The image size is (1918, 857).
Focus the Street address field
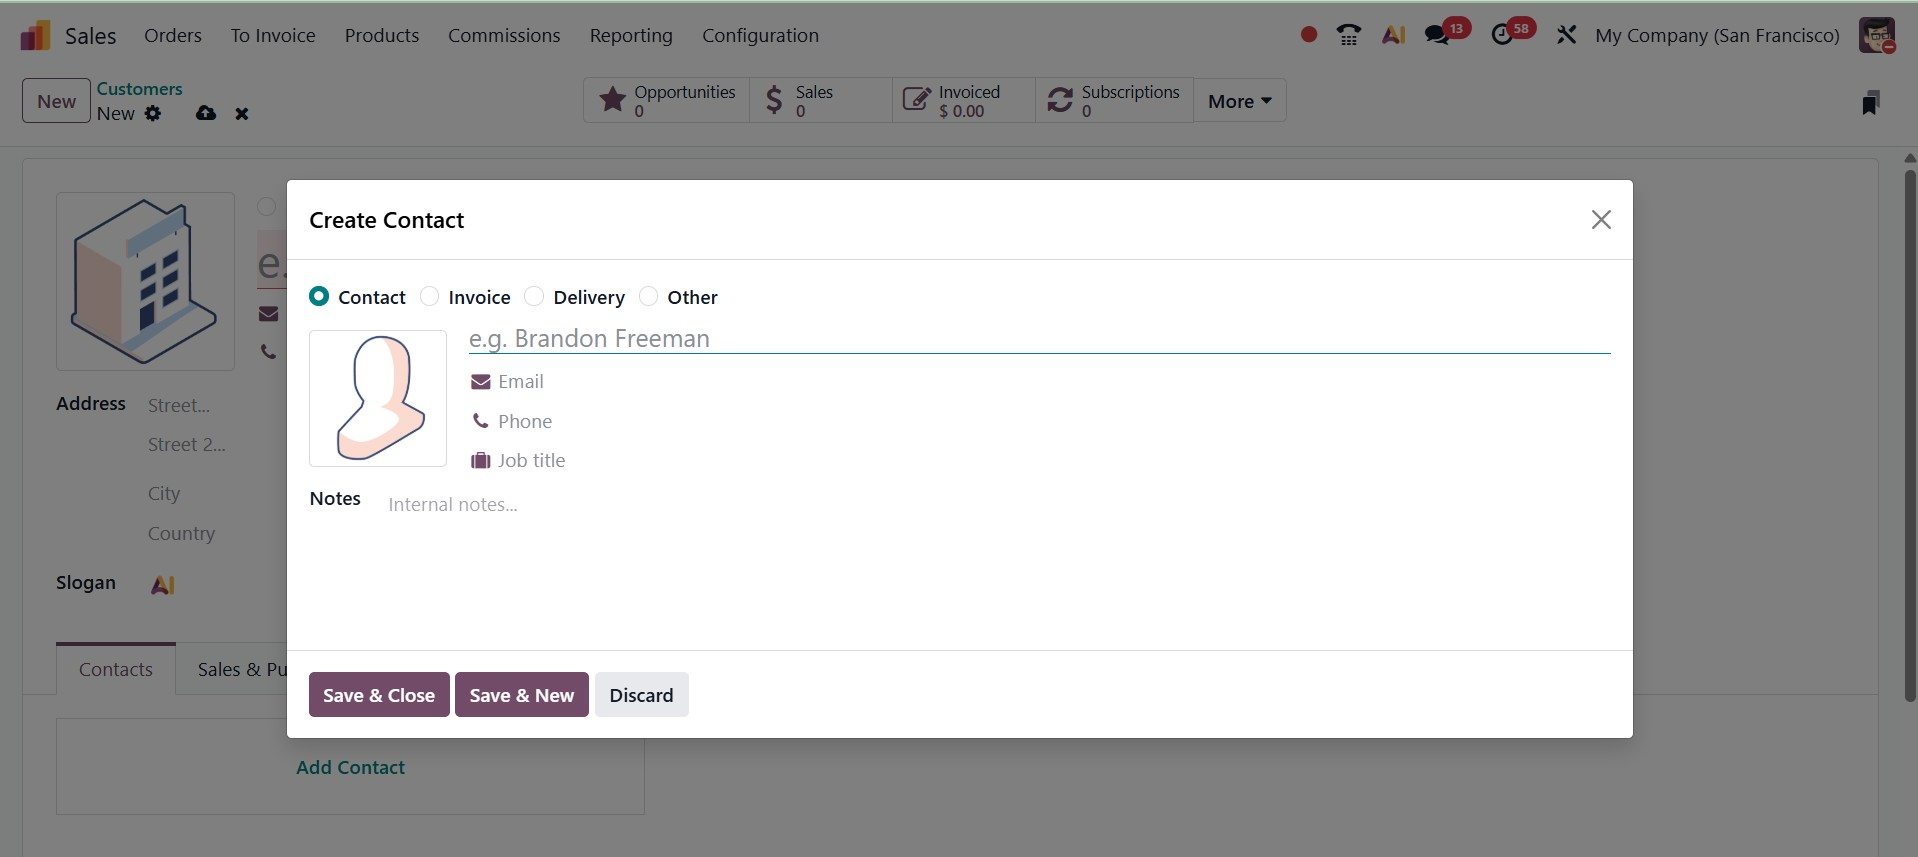[x=216, y=405]
